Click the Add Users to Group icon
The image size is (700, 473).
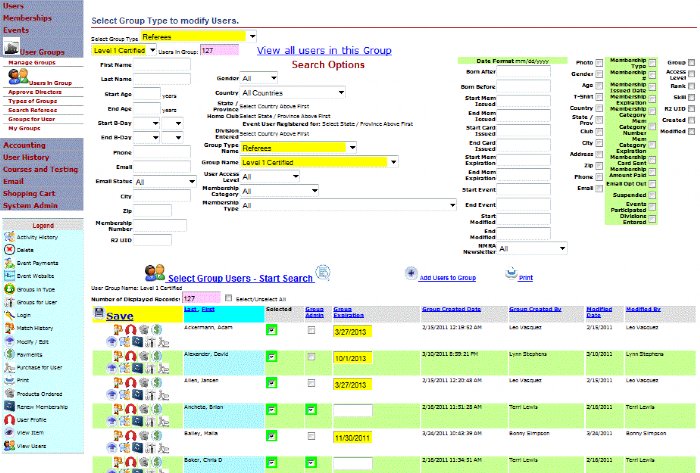(x=411, y=272)
